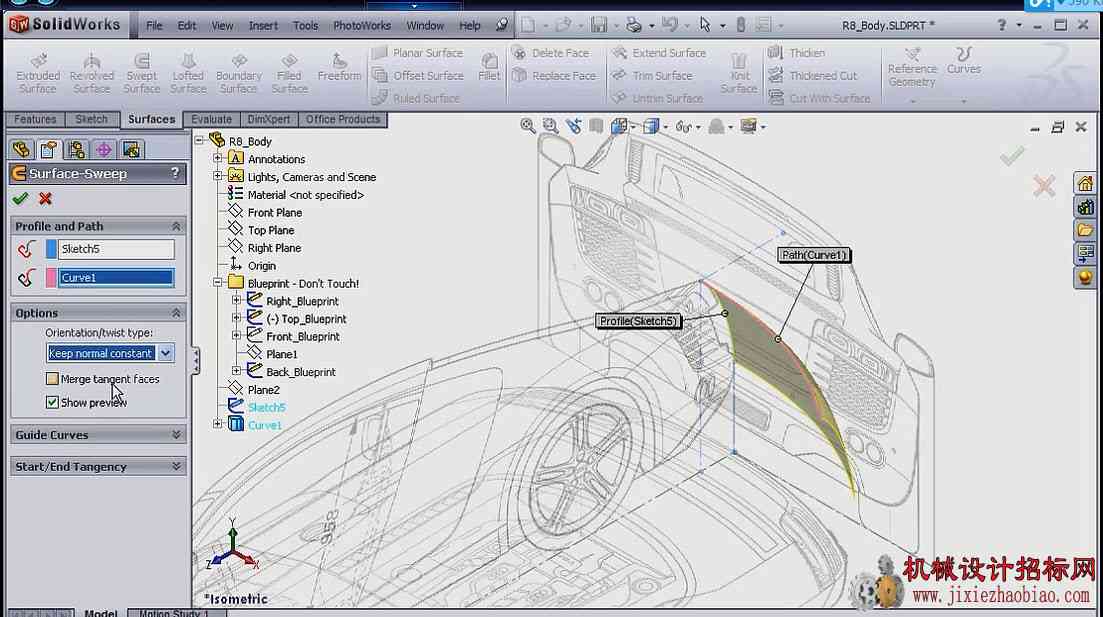
Task: Switch to the Evaluate tab
Action: 211,119
